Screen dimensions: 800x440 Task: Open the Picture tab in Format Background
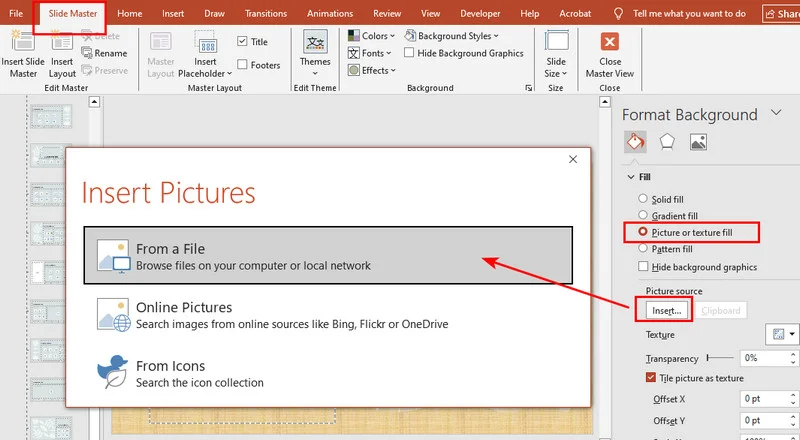698,141
